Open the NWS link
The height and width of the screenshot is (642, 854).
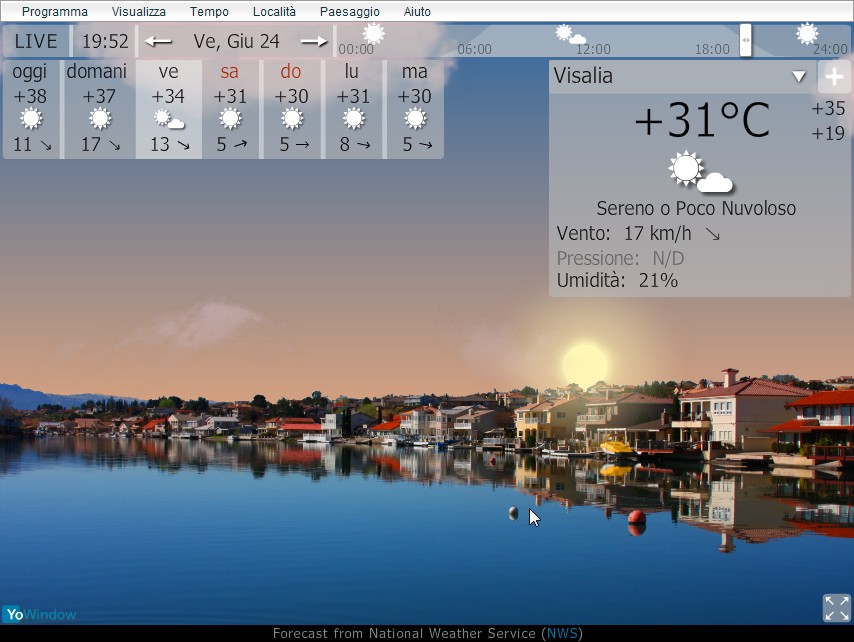pyautogui.click(x=562, y=633)
